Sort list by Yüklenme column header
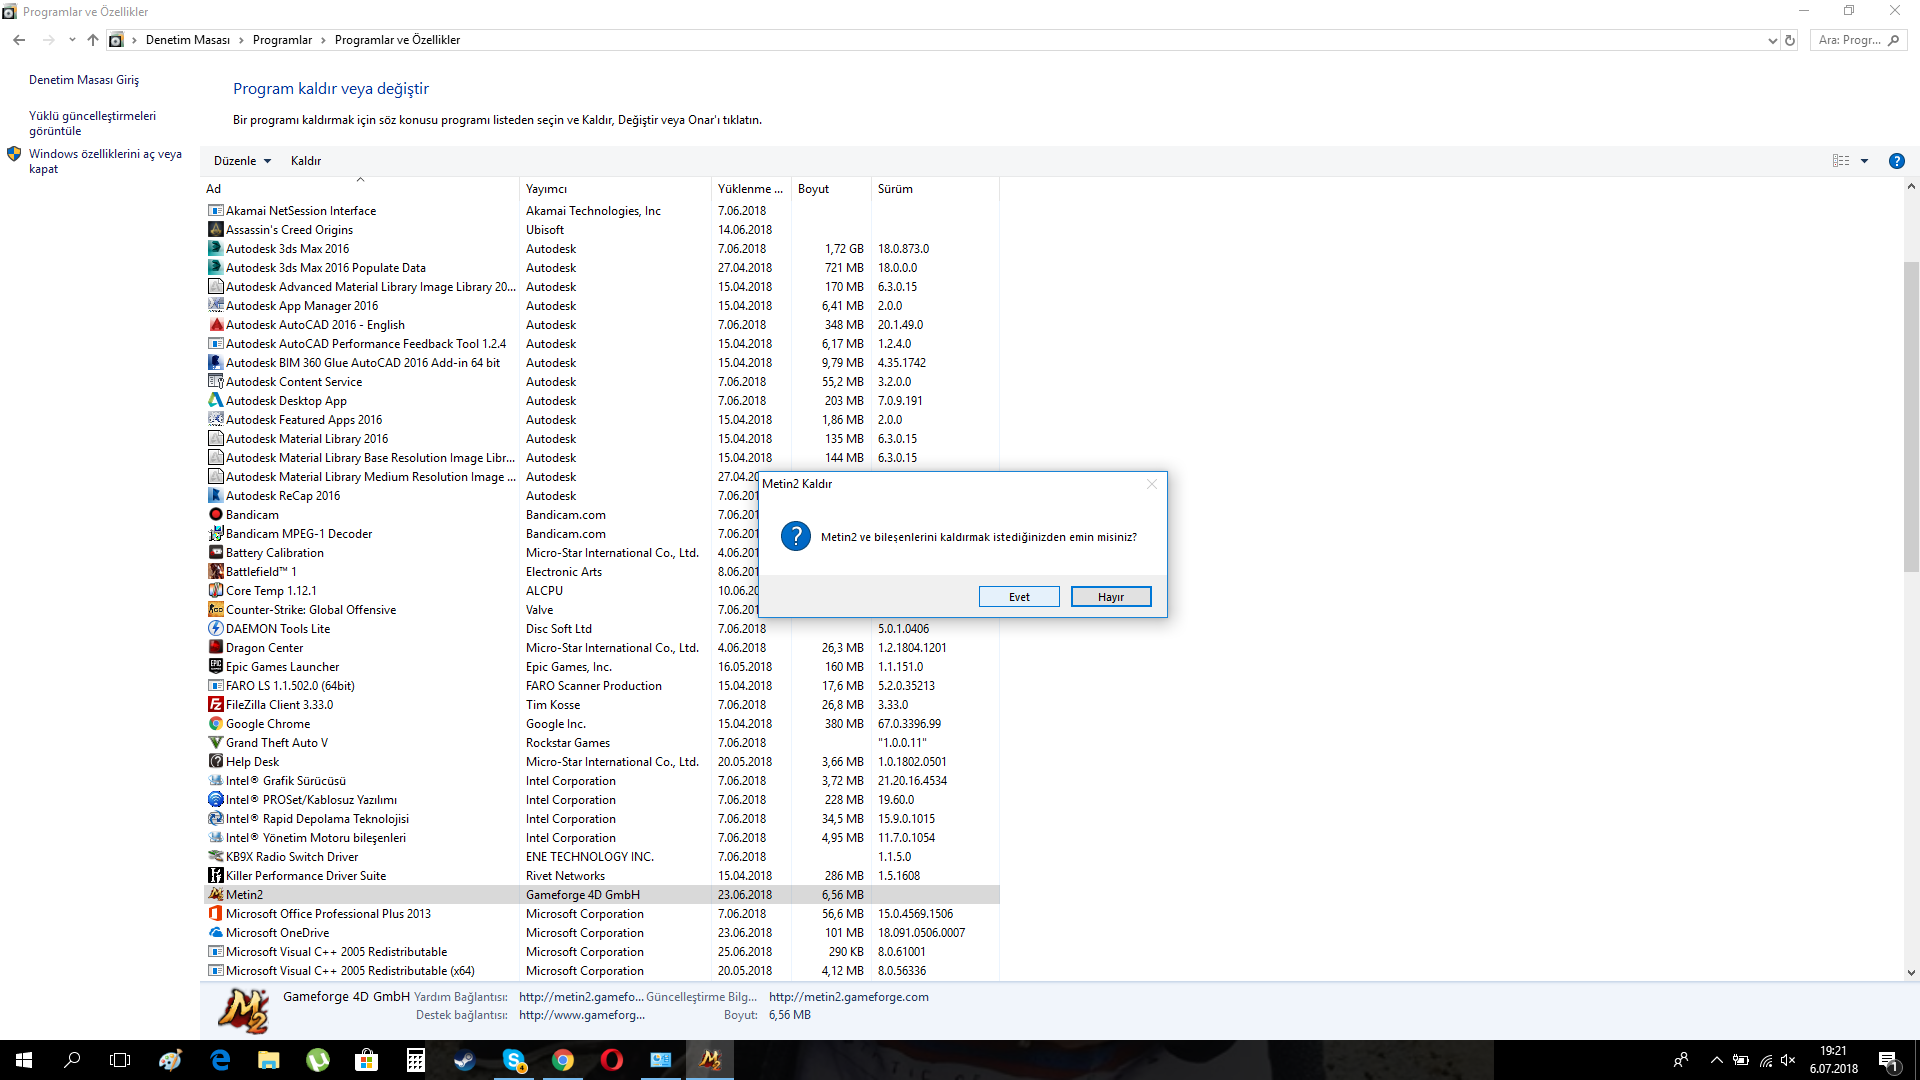This screenshot has width=1920, height=1080. click(x=751, y=189)
